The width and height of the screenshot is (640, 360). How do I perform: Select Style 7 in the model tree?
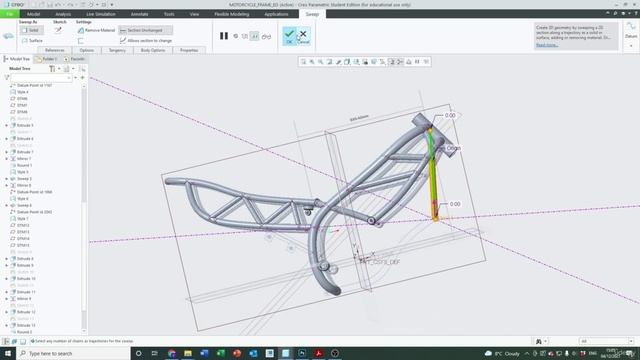click(19, 219)
